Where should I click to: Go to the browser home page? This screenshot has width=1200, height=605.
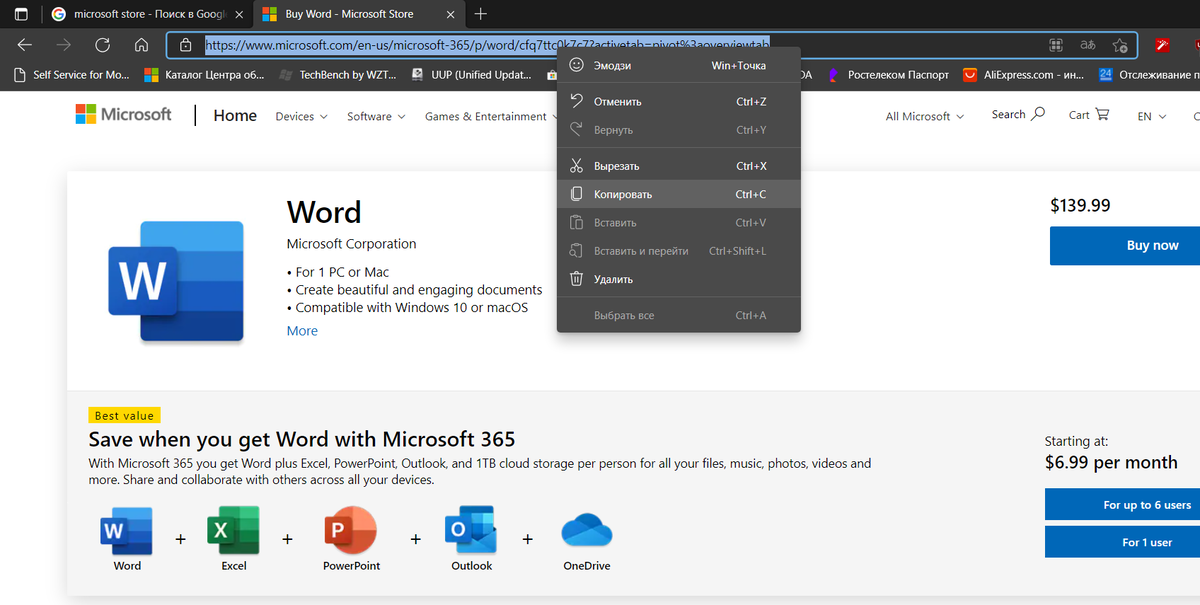coord(141,45)
